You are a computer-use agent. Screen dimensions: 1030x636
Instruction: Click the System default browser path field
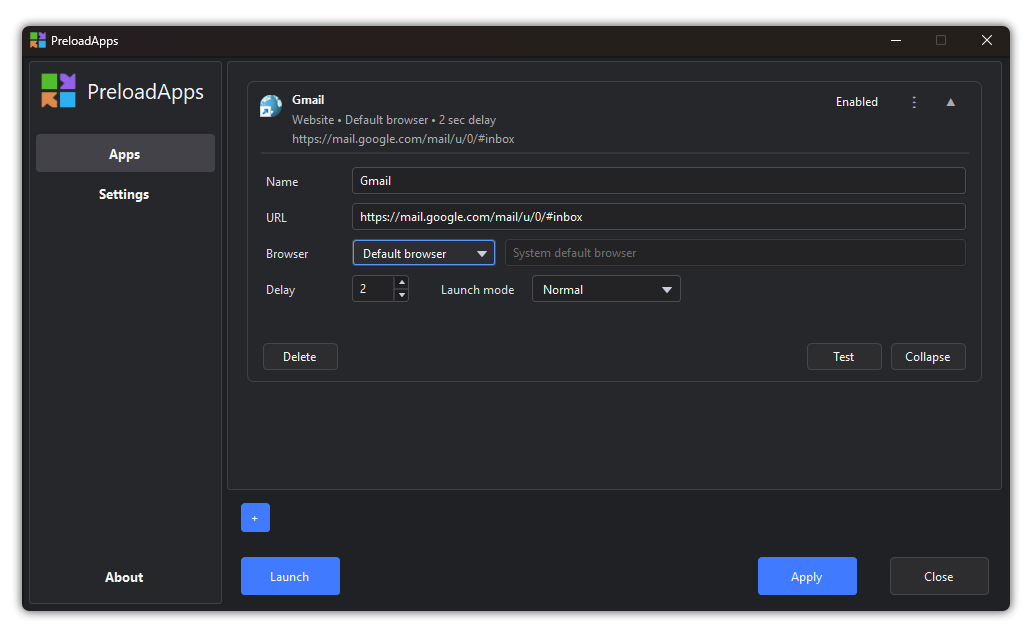click(x=735, y=253)
